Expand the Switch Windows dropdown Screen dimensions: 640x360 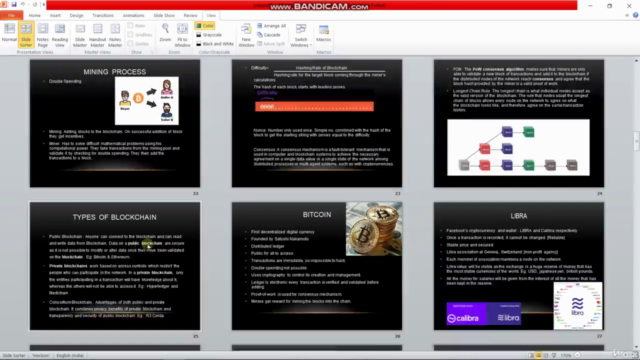click(x=301, y=35)
